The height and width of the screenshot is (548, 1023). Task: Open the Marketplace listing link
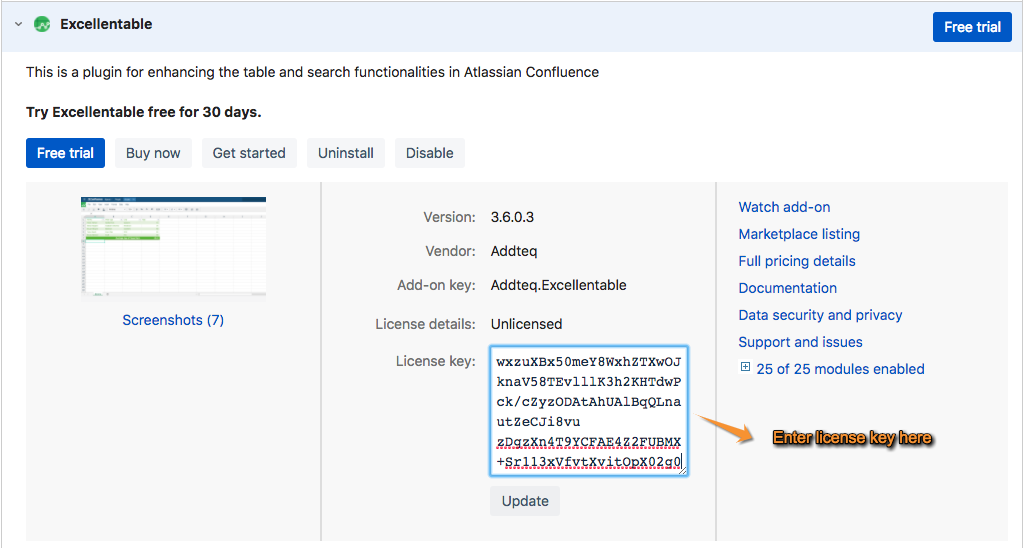[x=799, y=234]
